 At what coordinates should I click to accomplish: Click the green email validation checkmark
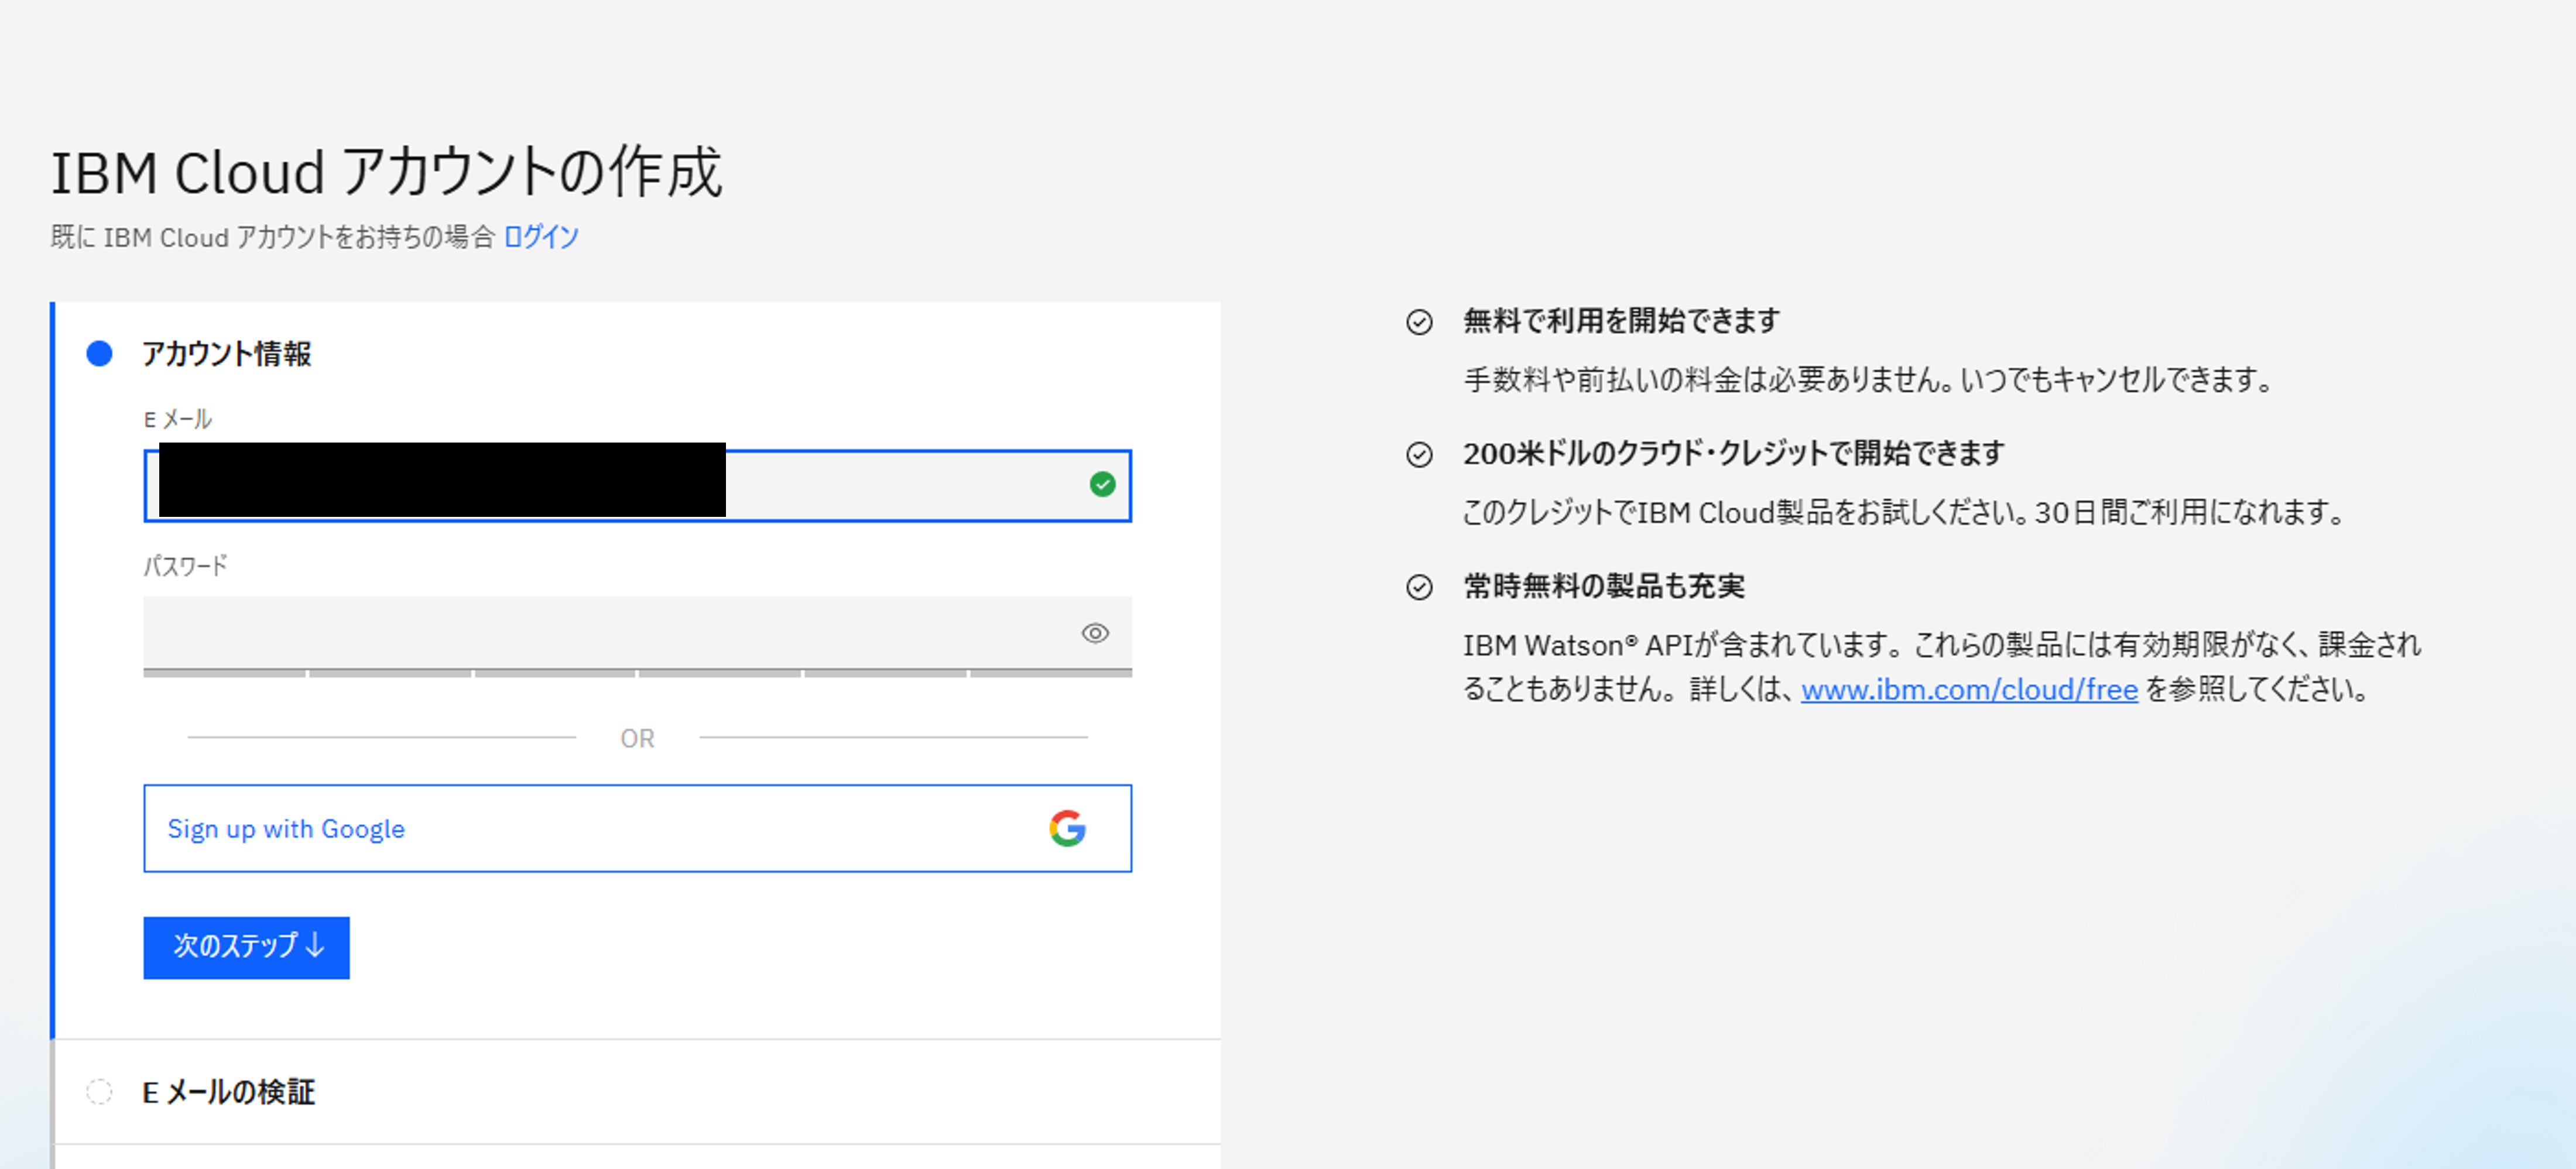pyautogui.click(x=1102, y=485)
